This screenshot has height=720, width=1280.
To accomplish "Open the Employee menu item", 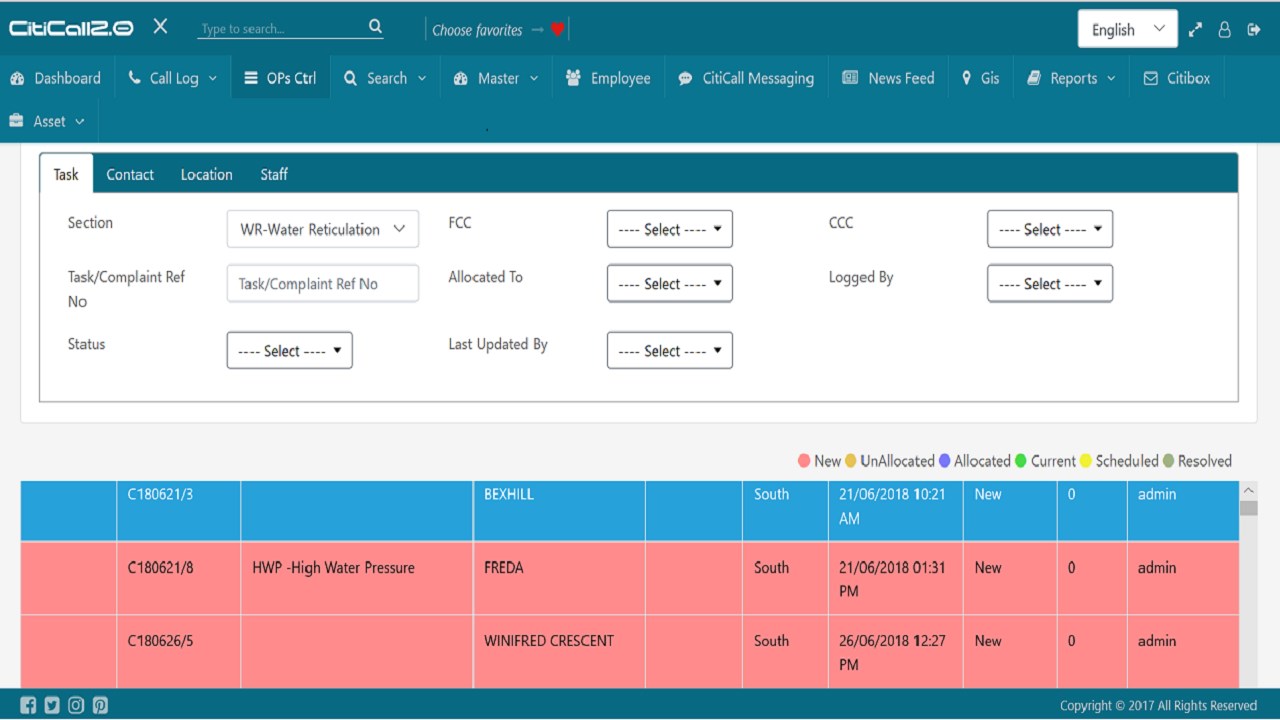I will 608,78.
